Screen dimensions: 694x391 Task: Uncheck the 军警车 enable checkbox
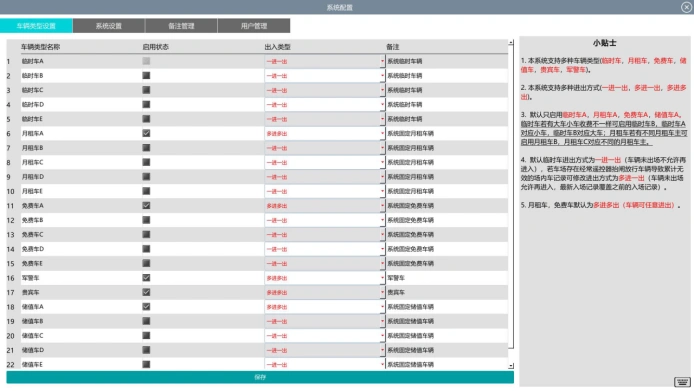pyautogui.click(x=146, y=278)
